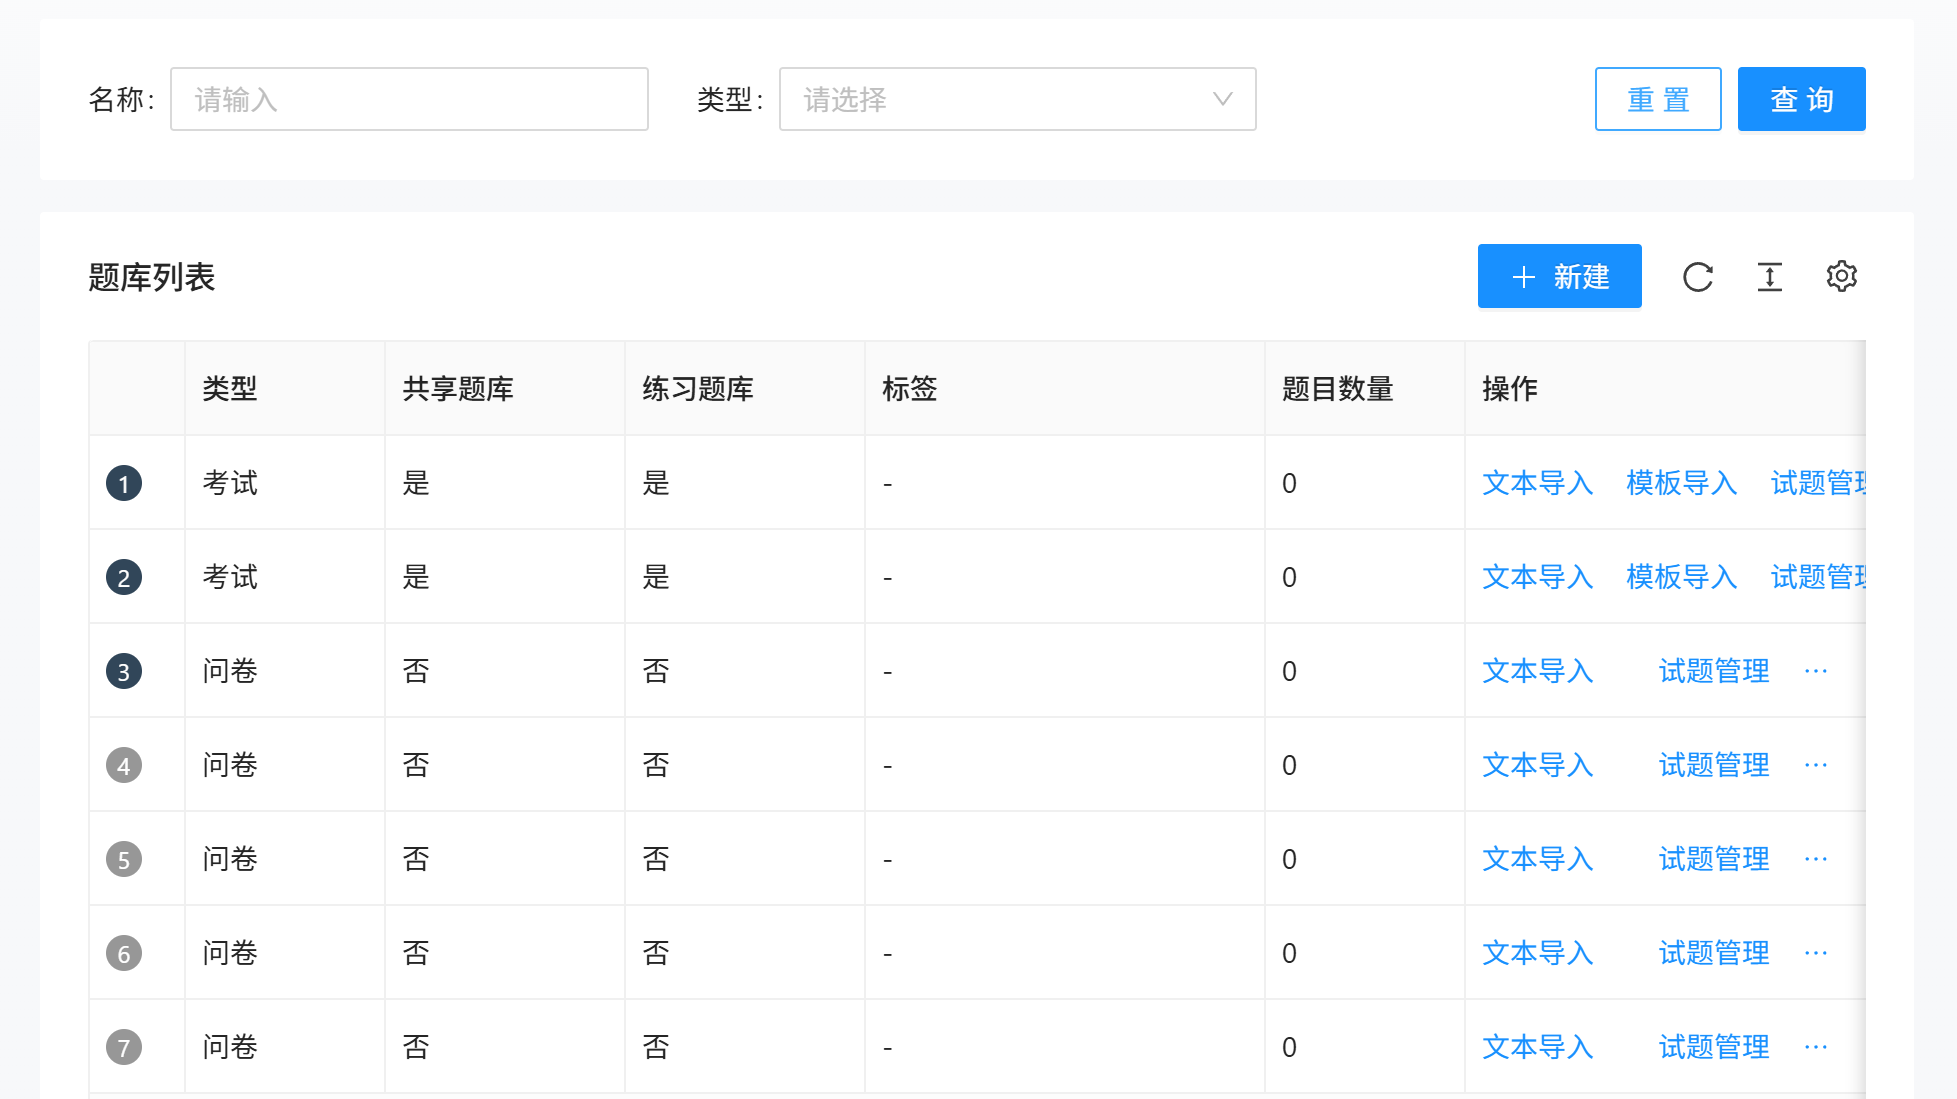Click 文本导入 link in row 1
Image resolution: width=1957 pixels, height=1099 pixels.
click(x=1537, y=483)
